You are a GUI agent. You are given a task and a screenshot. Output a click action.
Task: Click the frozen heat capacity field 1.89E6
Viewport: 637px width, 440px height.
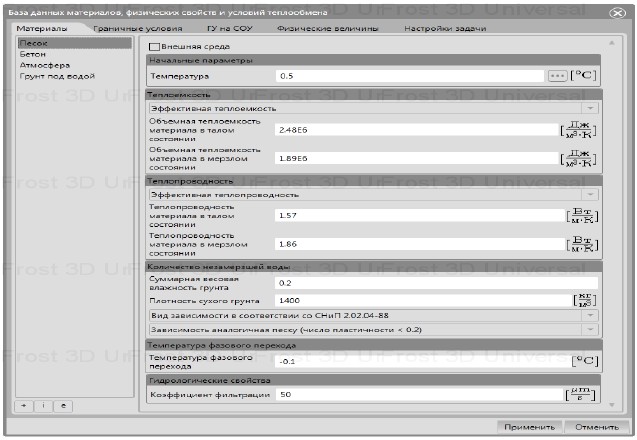[416, 158]
